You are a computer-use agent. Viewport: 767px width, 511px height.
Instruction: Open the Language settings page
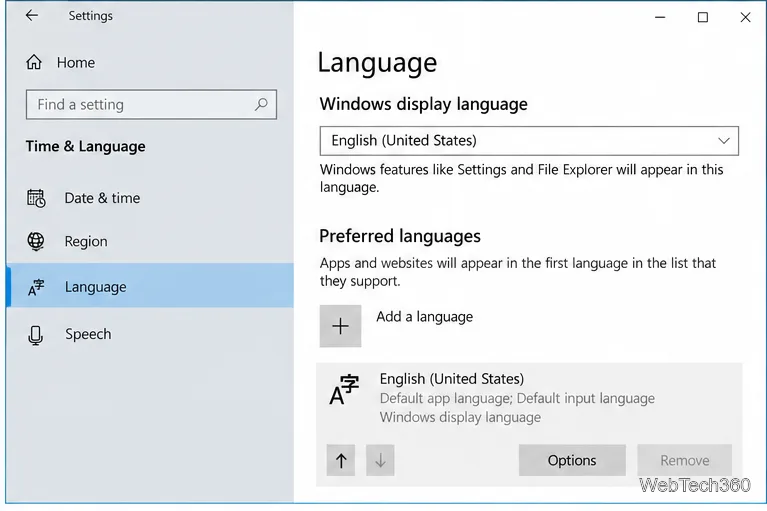tap(150, 286)
